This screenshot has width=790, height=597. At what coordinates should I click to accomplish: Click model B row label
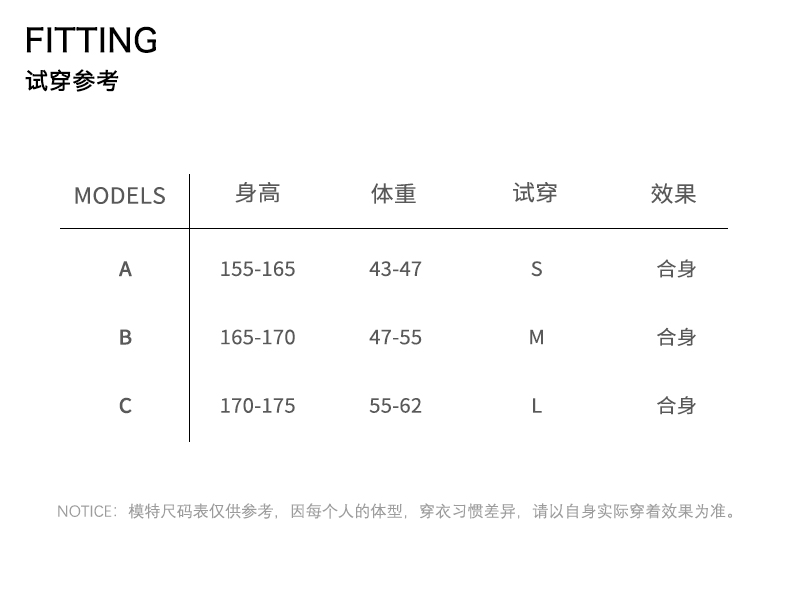[125, 337]
